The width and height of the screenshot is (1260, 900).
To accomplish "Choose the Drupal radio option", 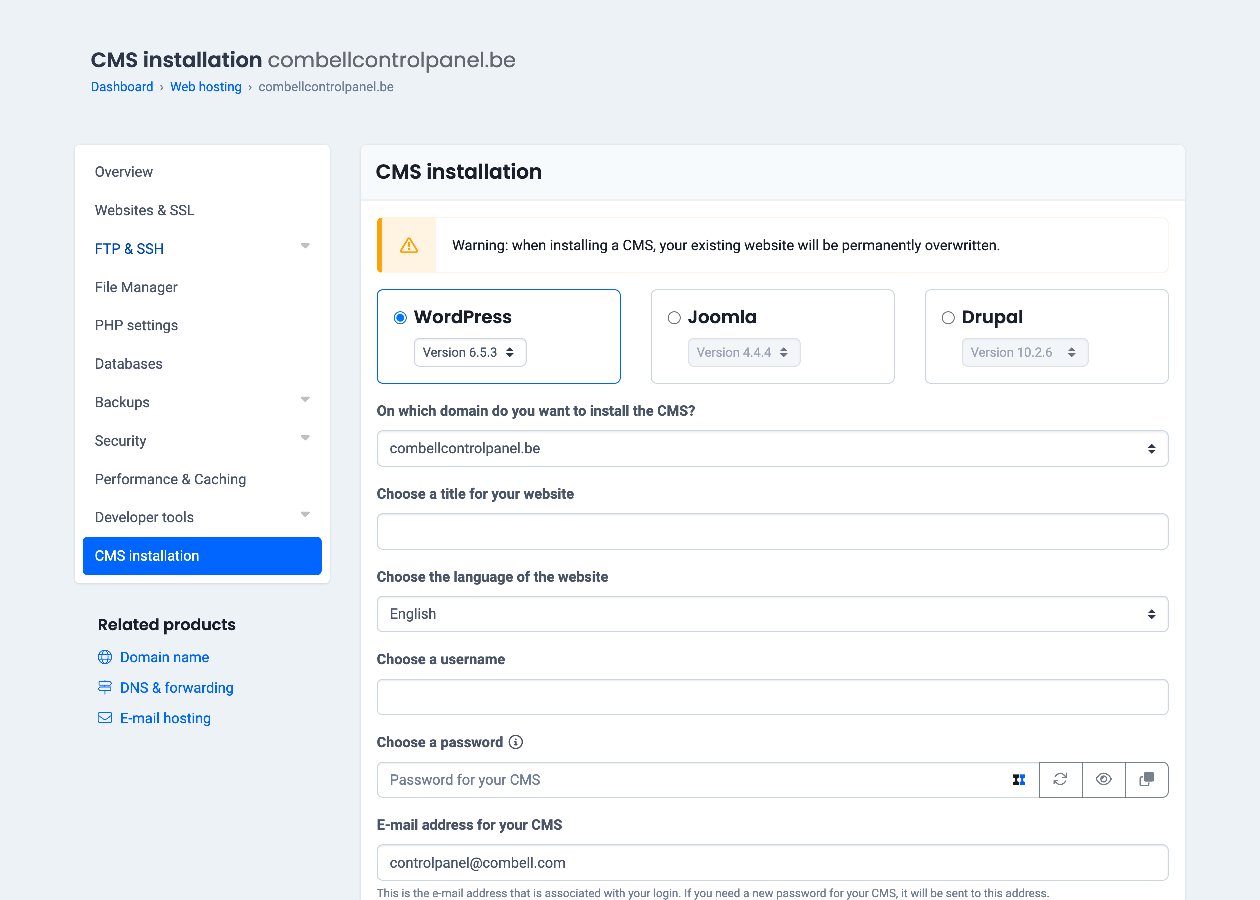I will (948, 318).
